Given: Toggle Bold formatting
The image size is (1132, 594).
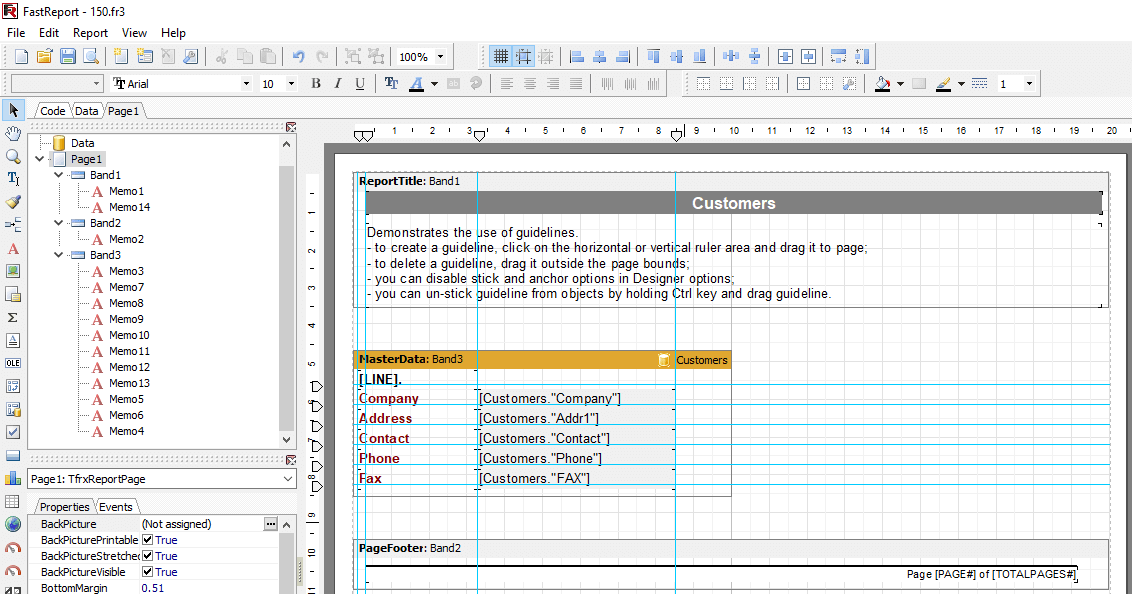Looking at the screenshot, I should [315, 84].
